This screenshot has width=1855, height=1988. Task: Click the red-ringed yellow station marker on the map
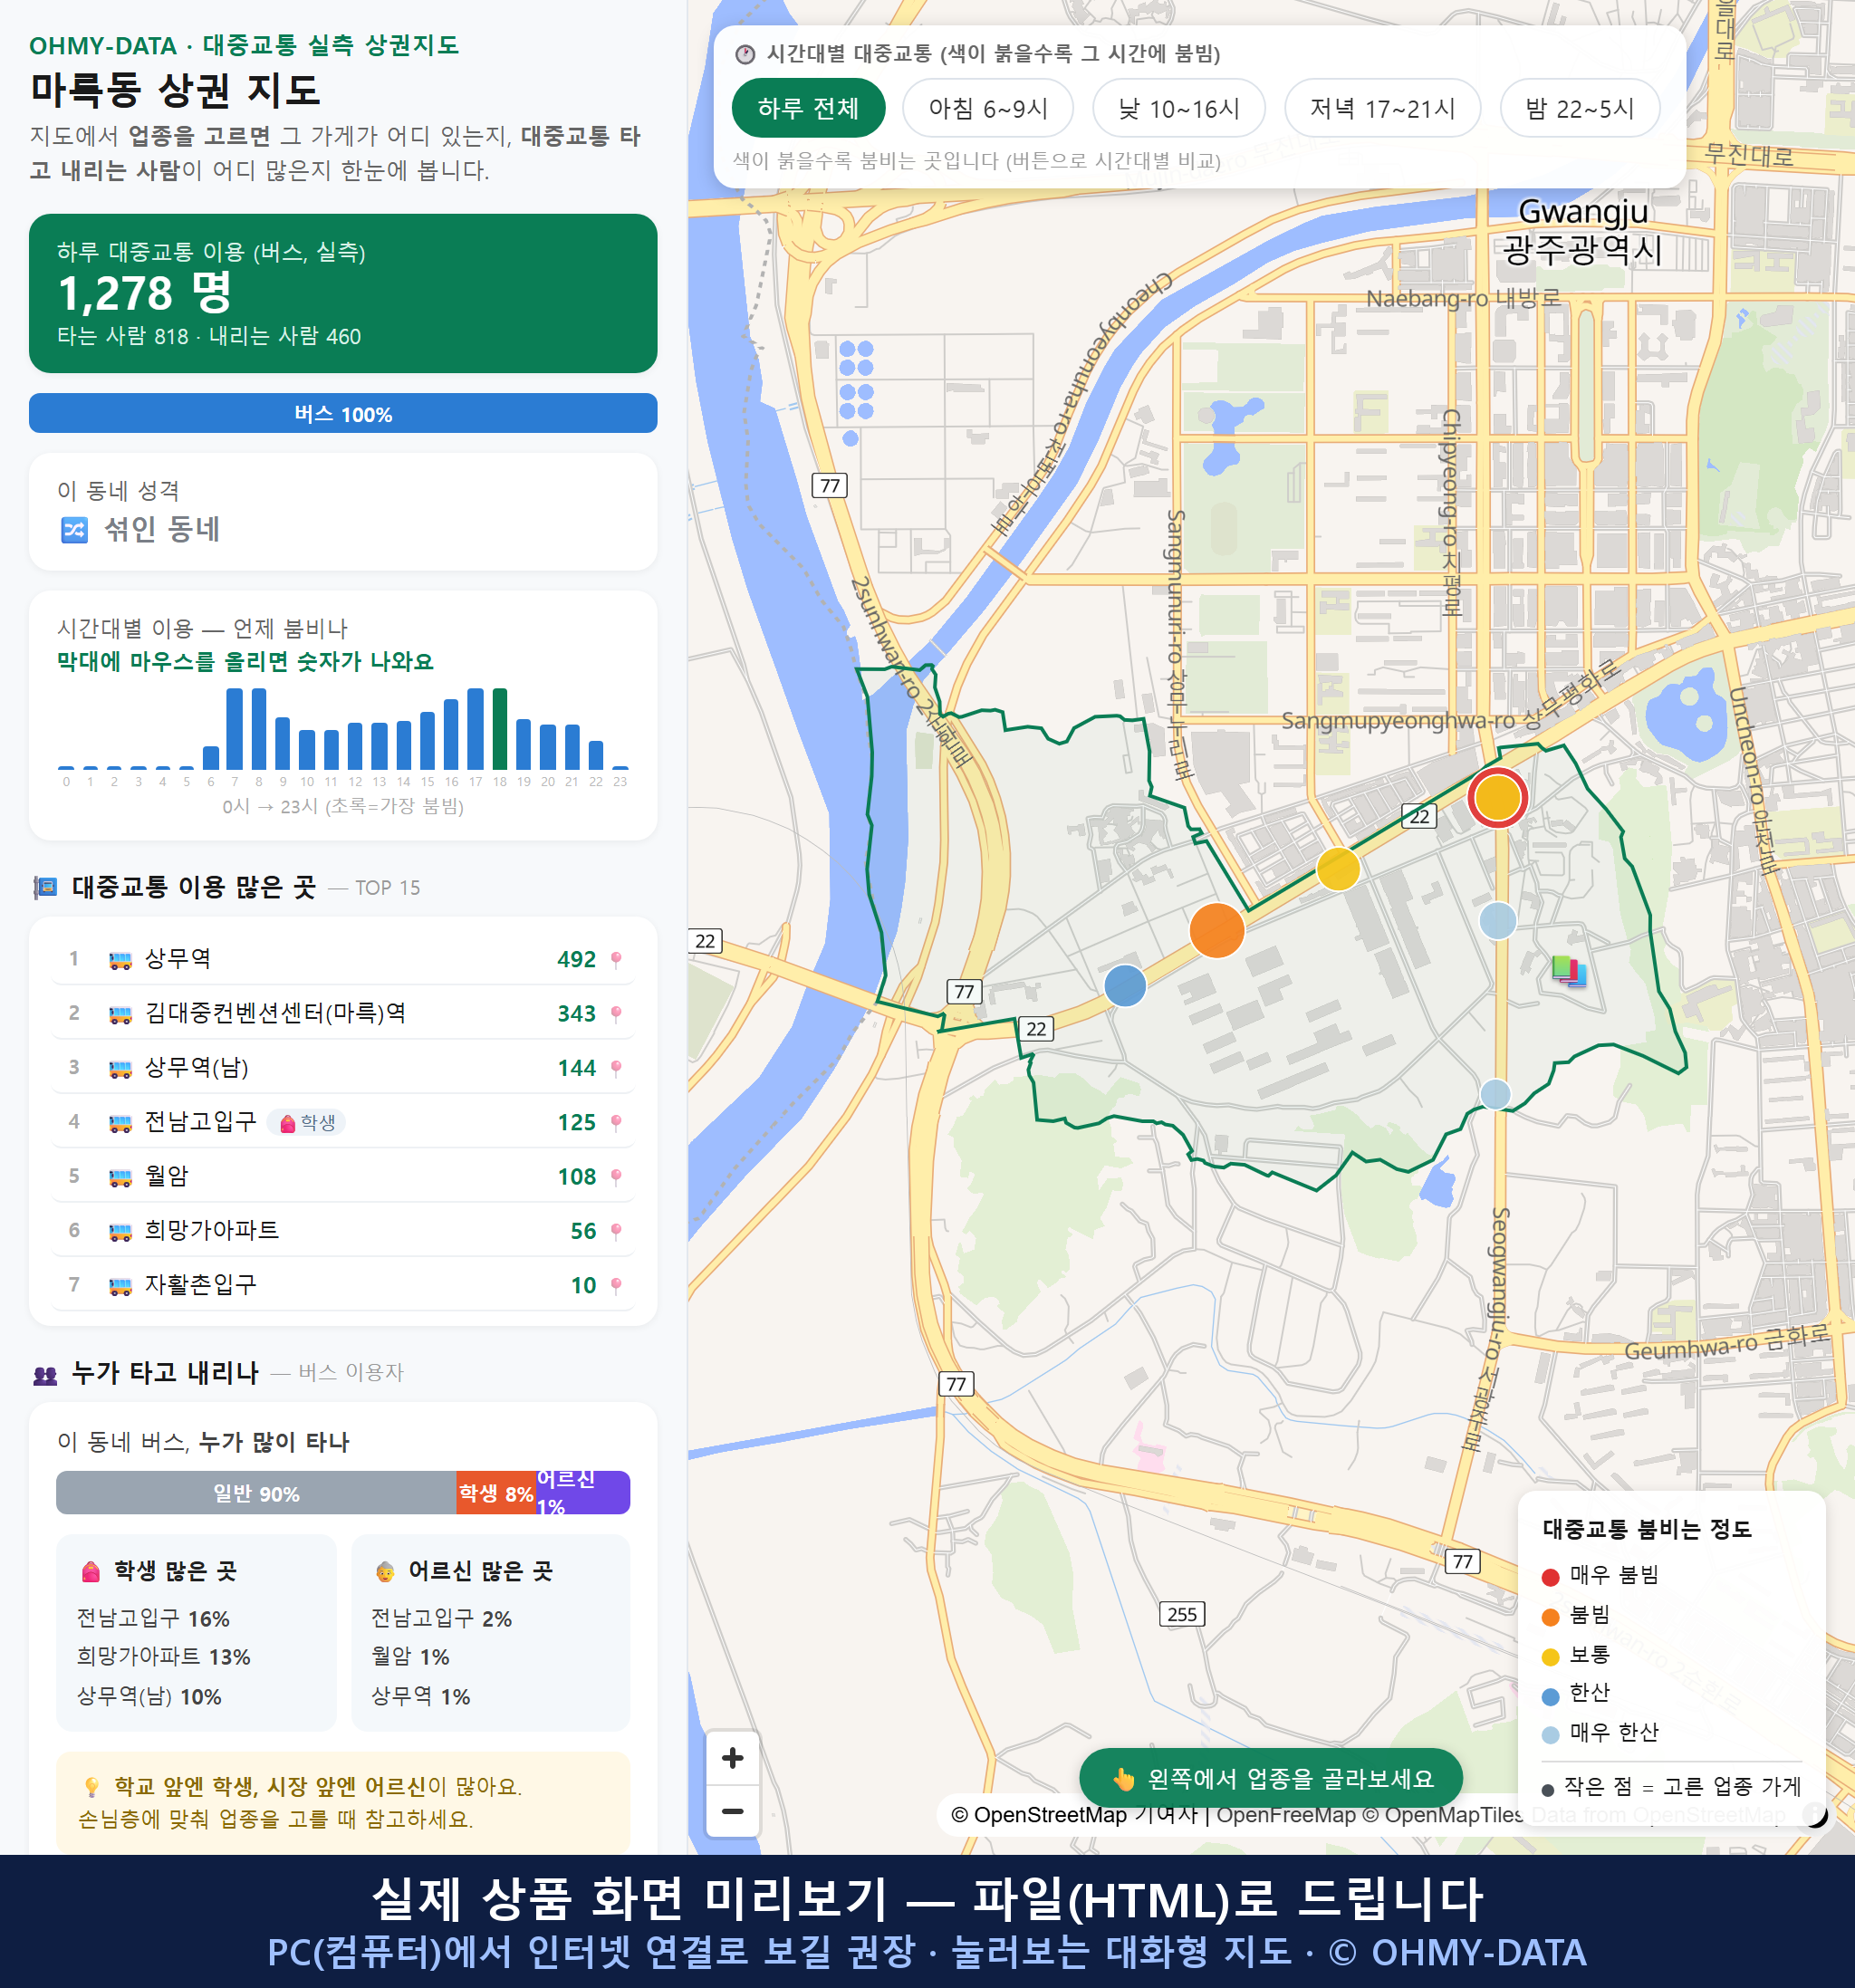[1497, 798]
